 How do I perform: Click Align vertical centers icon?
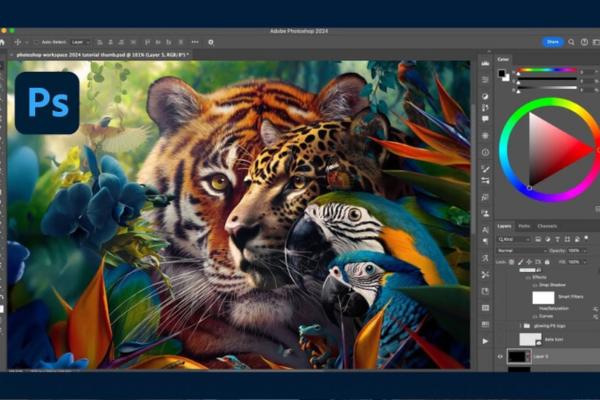[x=158, y=42]
